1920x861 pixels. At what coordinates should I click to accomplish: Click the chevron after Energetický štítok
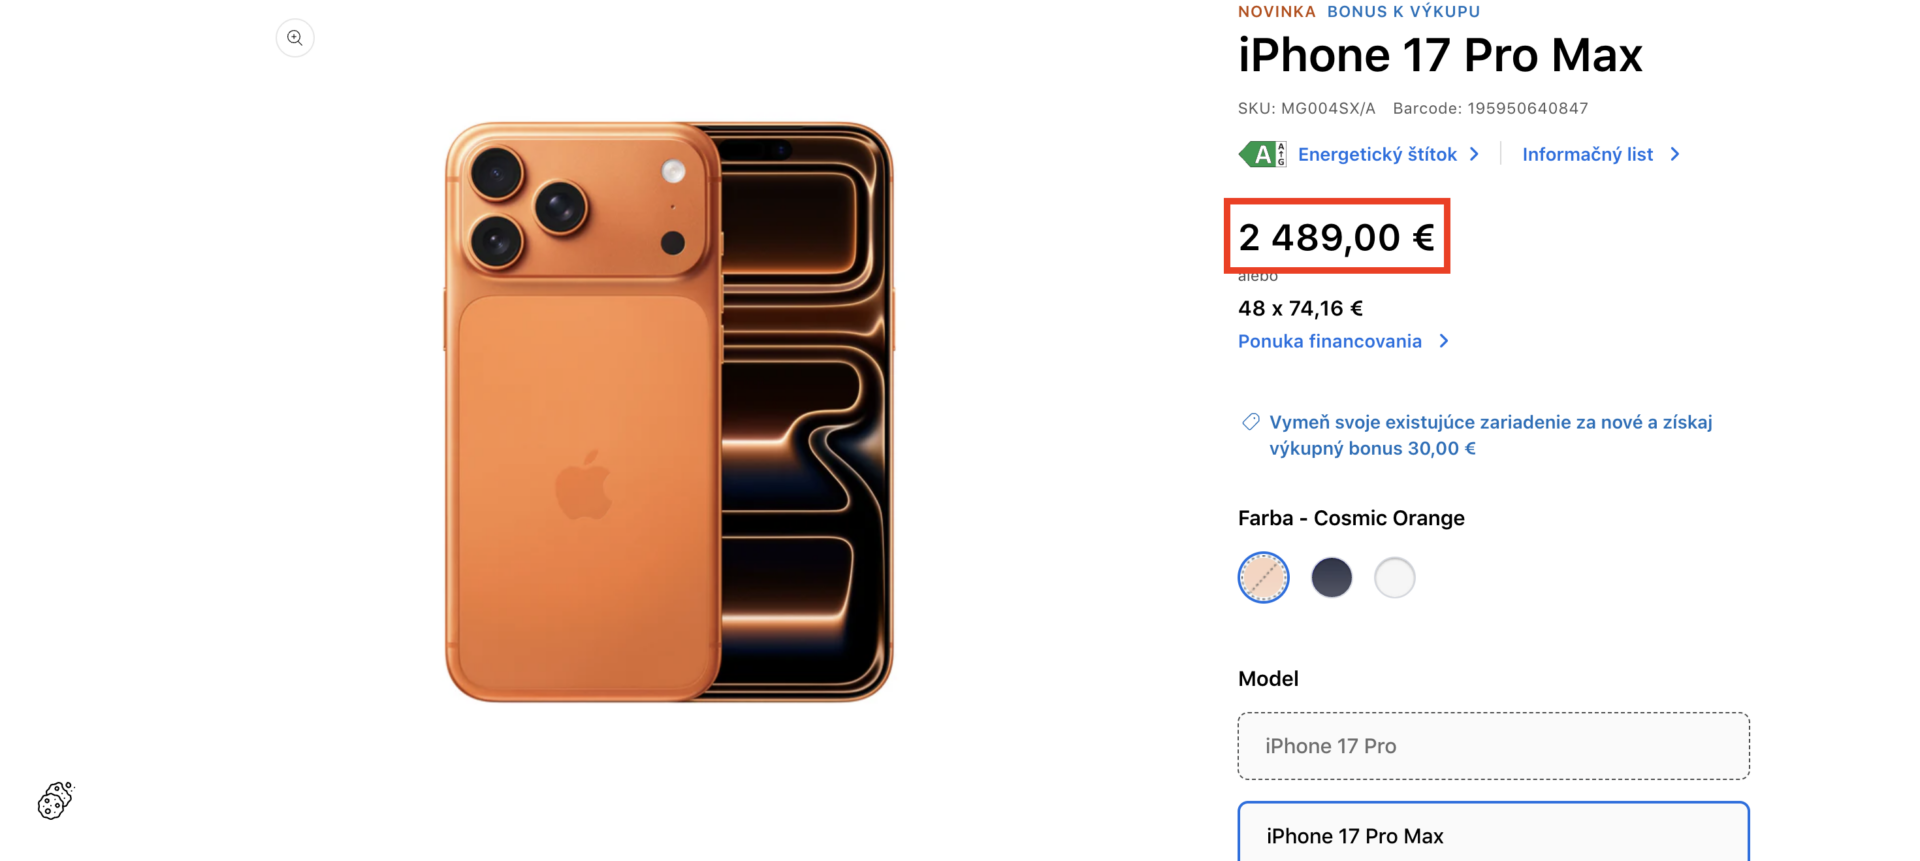[1475, 153]
